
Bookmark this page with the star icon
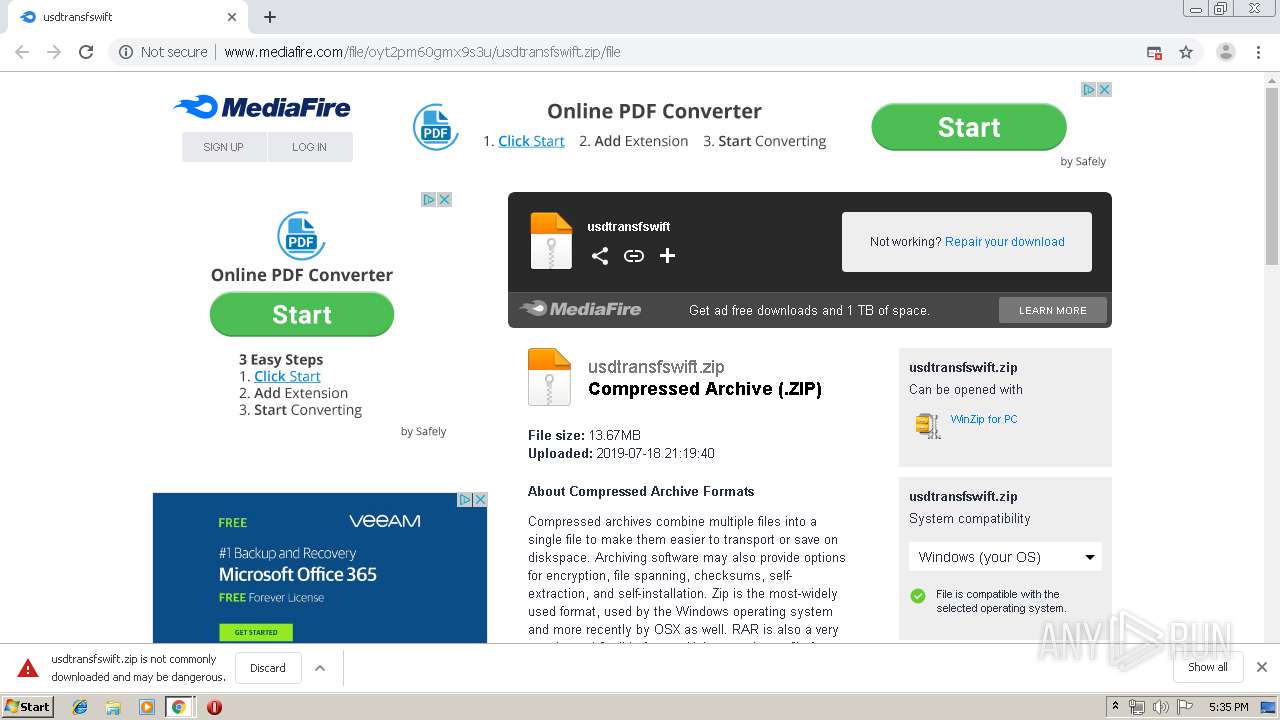click(1186, 52)
